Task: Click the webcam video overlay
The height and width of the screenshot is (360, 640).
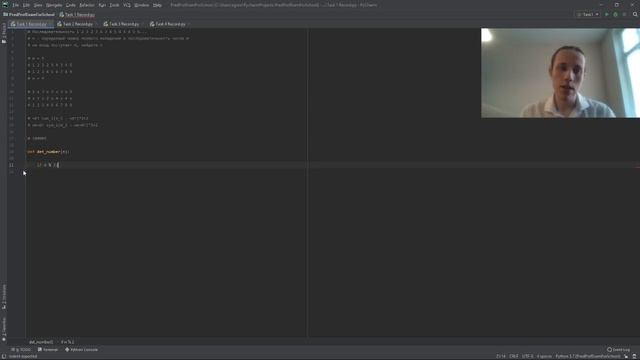Action: pos(560,73)
